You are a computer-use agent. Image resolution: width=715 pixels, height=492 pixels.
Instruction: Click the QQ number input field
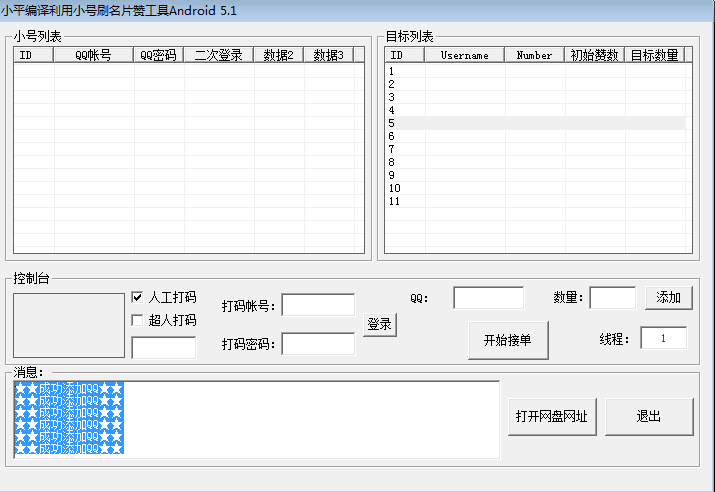tap(488, 298)
